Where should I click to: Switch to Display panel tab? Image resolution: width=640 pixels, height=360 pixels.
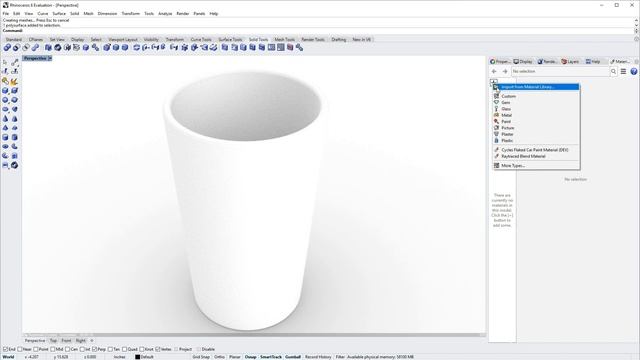[x=523, y=61]
